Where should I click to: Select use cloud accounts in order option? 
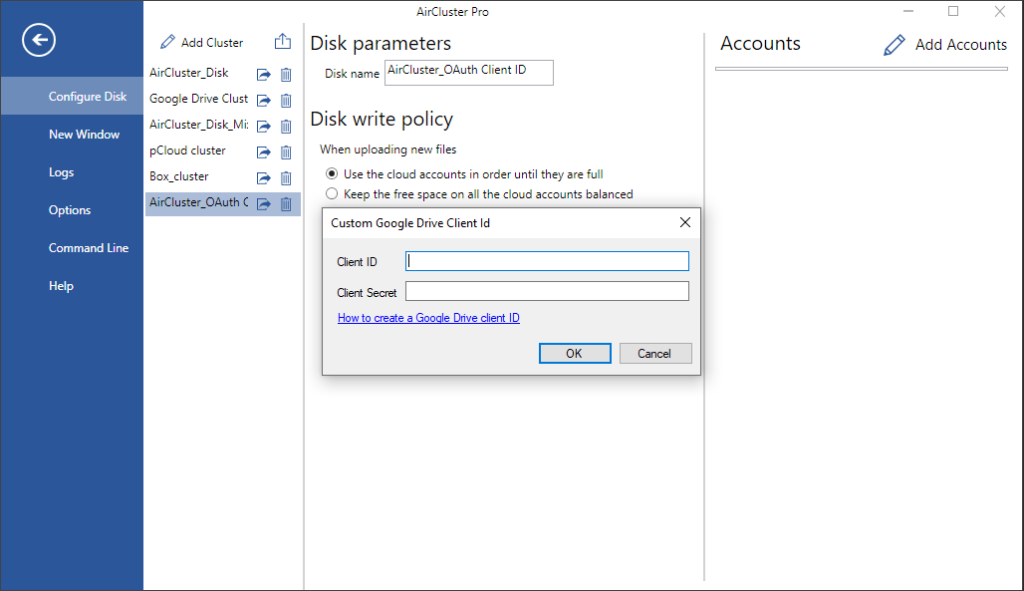332,174
